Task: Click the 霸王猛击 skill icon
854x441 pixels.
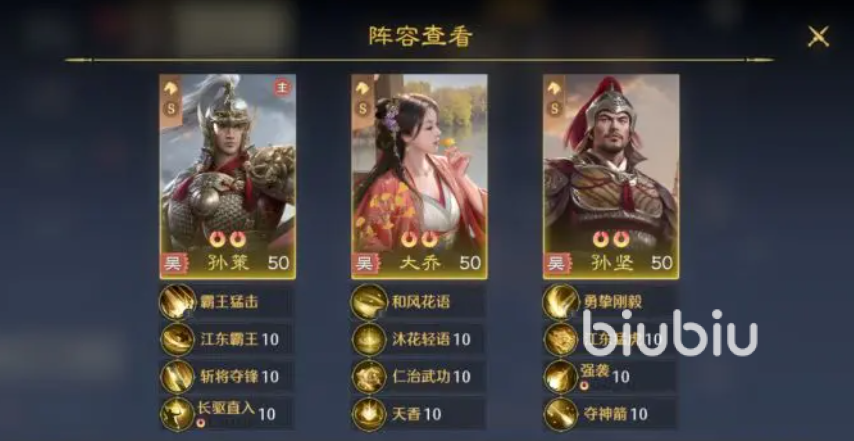Action: [178, 302]
